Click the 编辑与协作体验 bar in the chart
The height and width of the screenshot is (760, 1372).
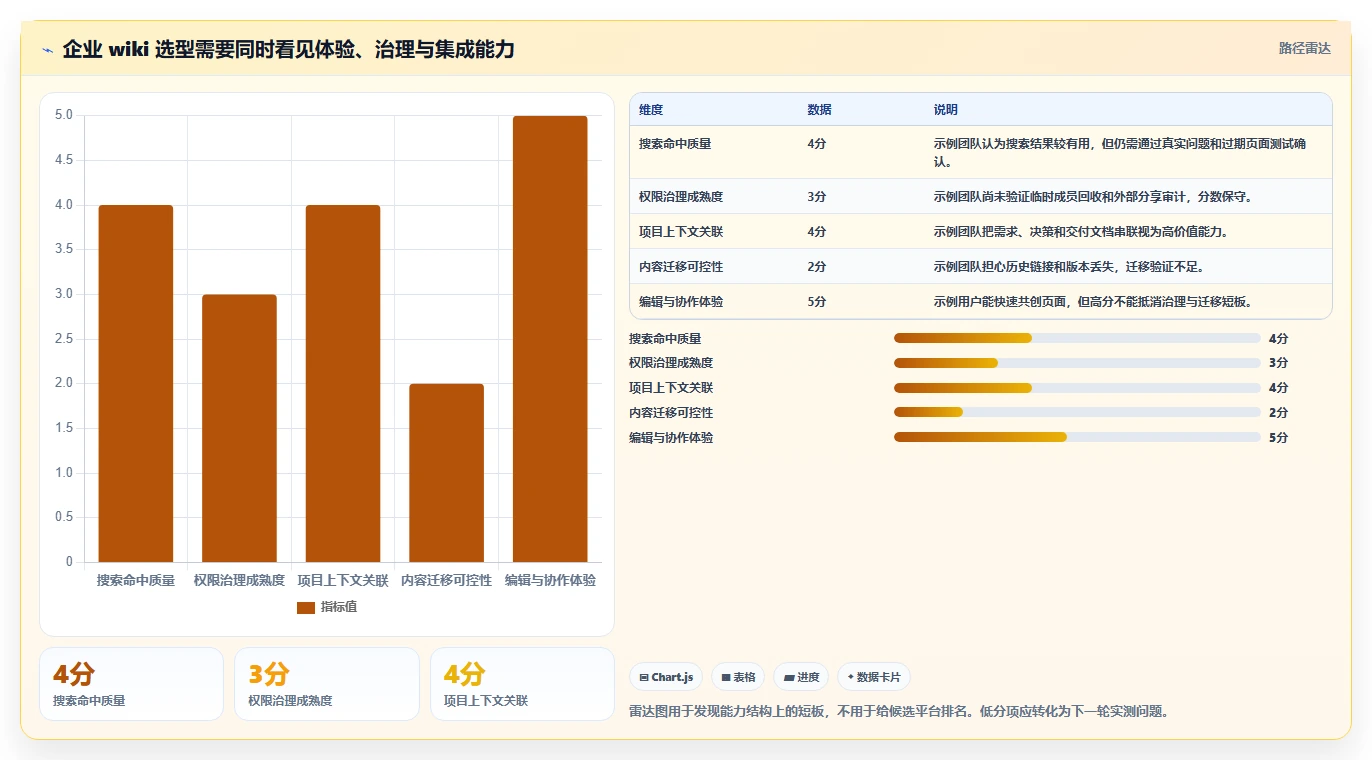(x=550, y=339)
